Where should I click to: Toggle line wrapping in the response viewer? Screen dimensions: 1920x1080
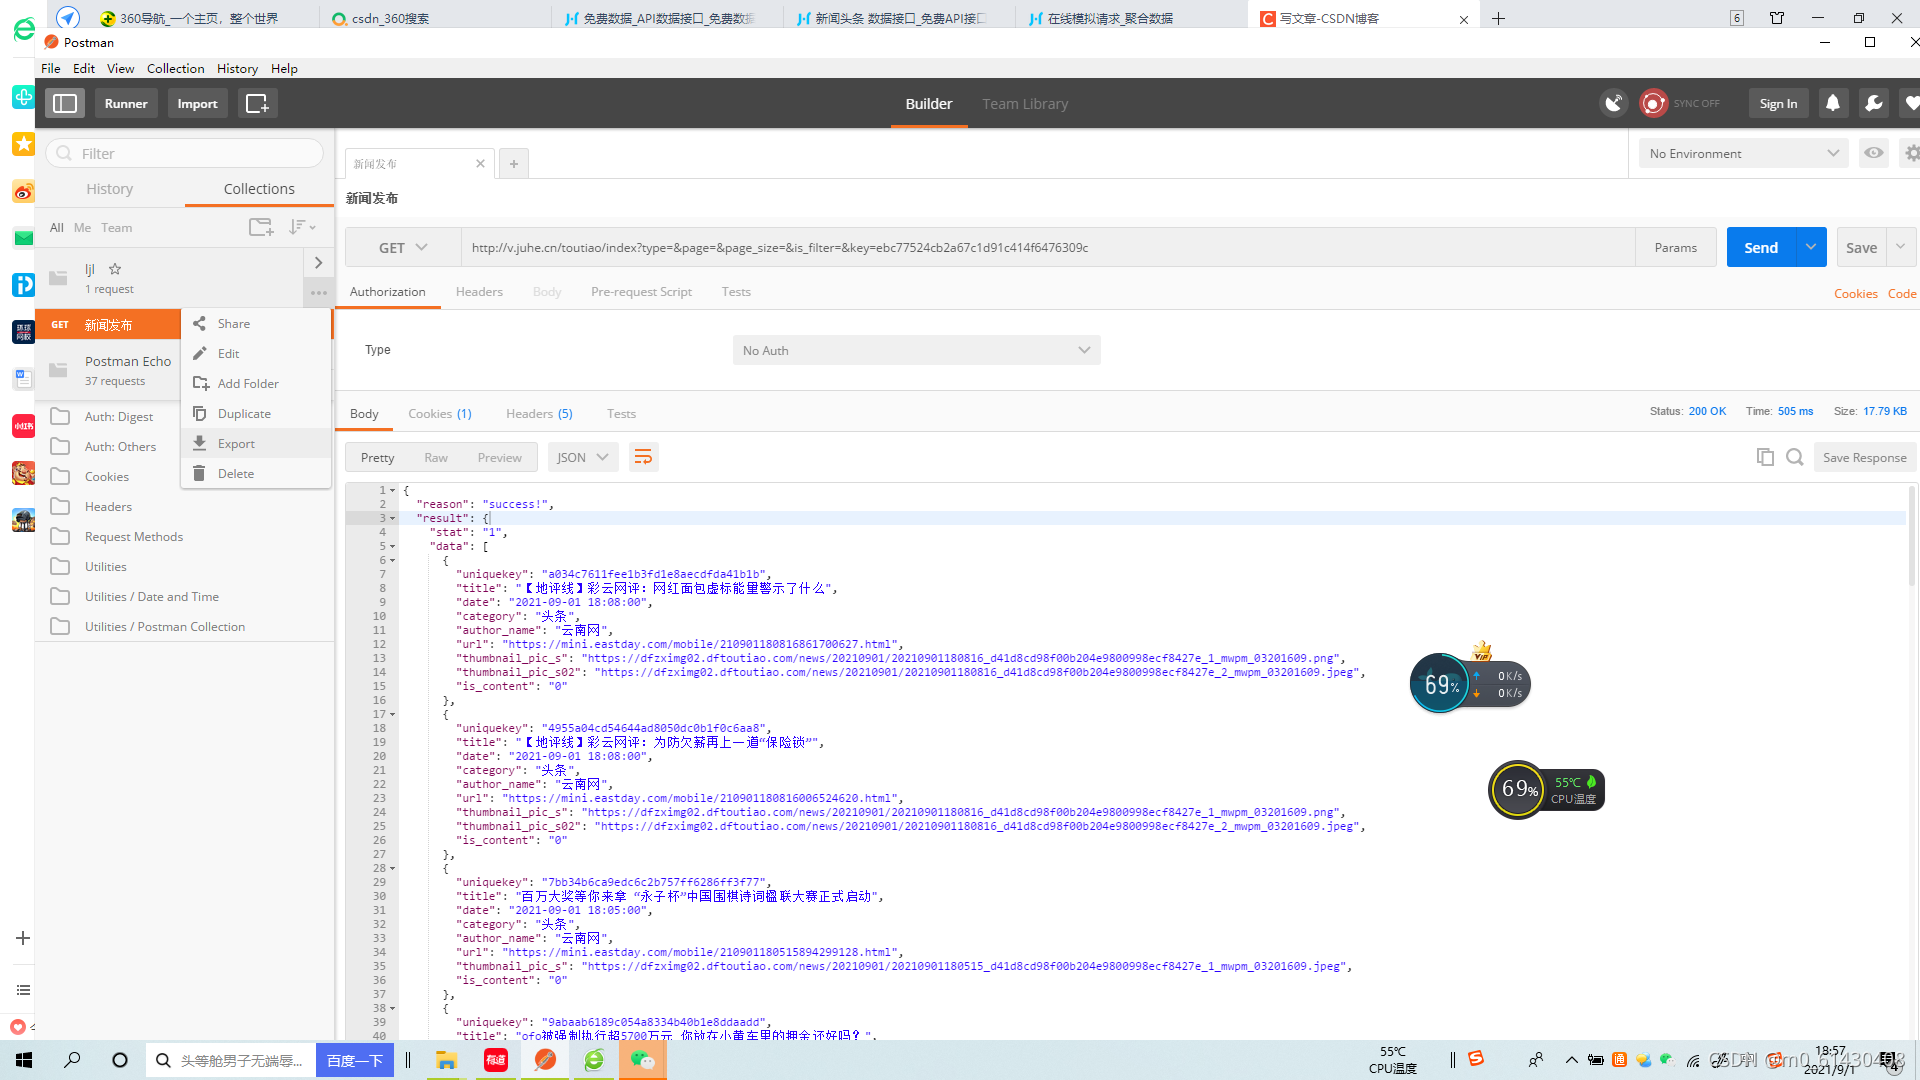tap(643, 456)
